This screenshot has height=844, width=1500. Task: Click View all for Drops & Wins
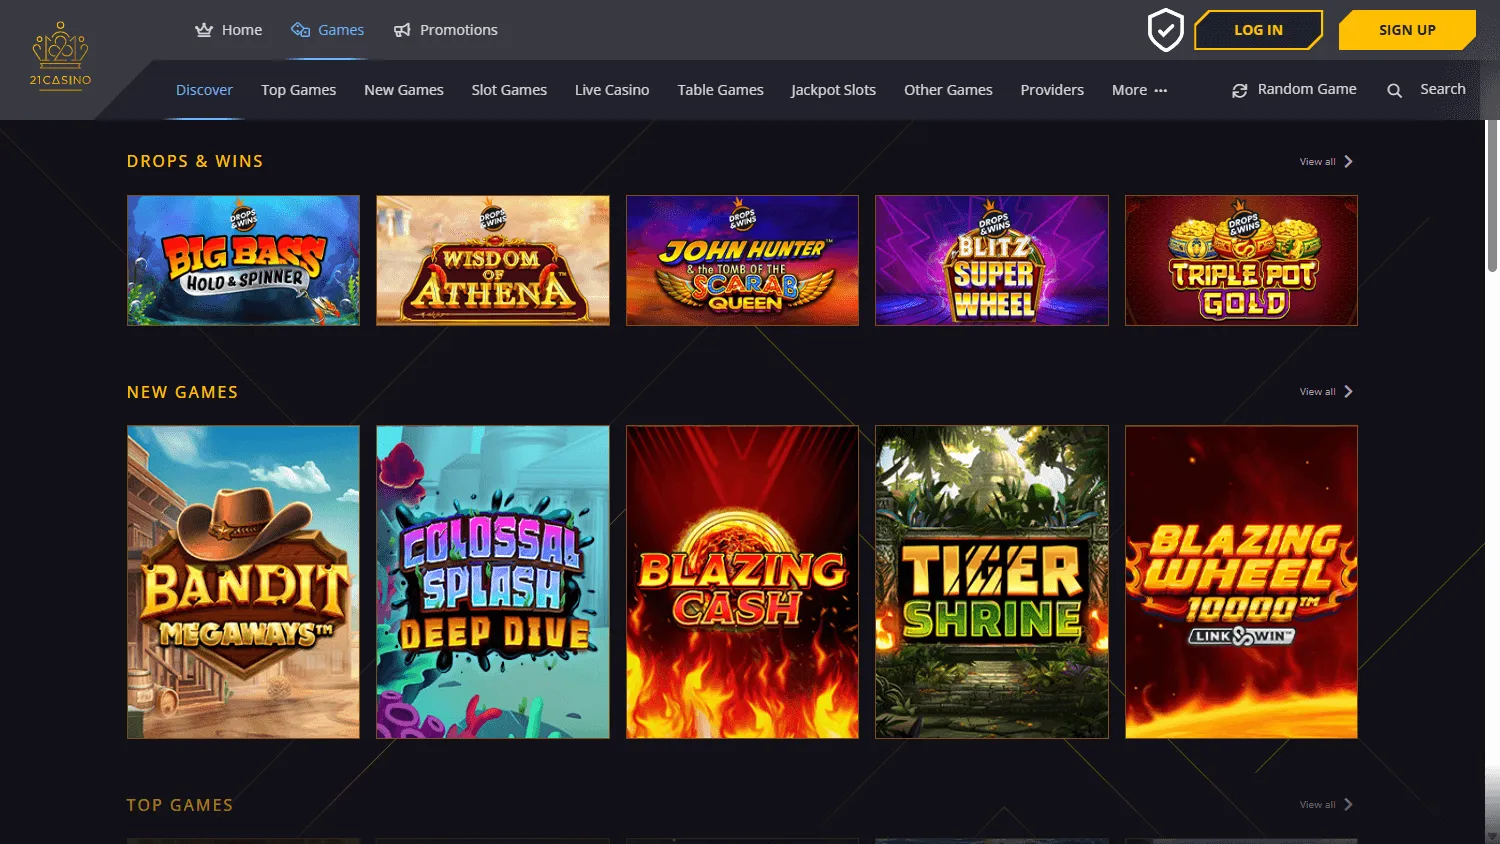point(1316,160)
